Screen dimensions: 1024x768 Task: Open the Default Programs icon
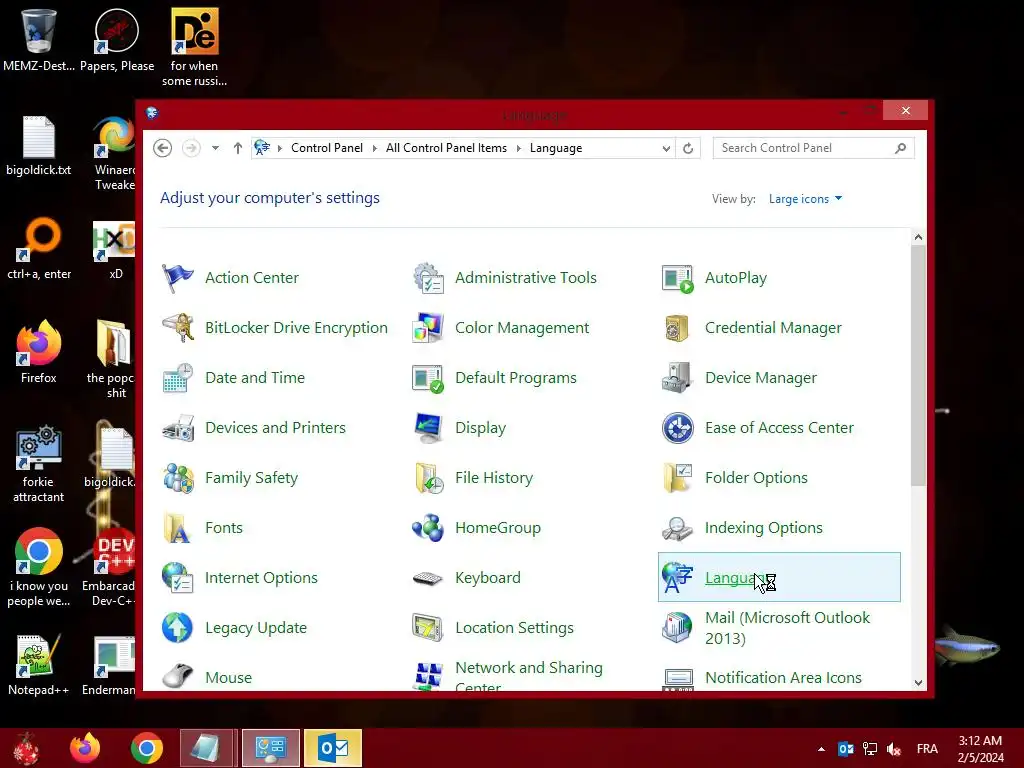pos(428,378)
